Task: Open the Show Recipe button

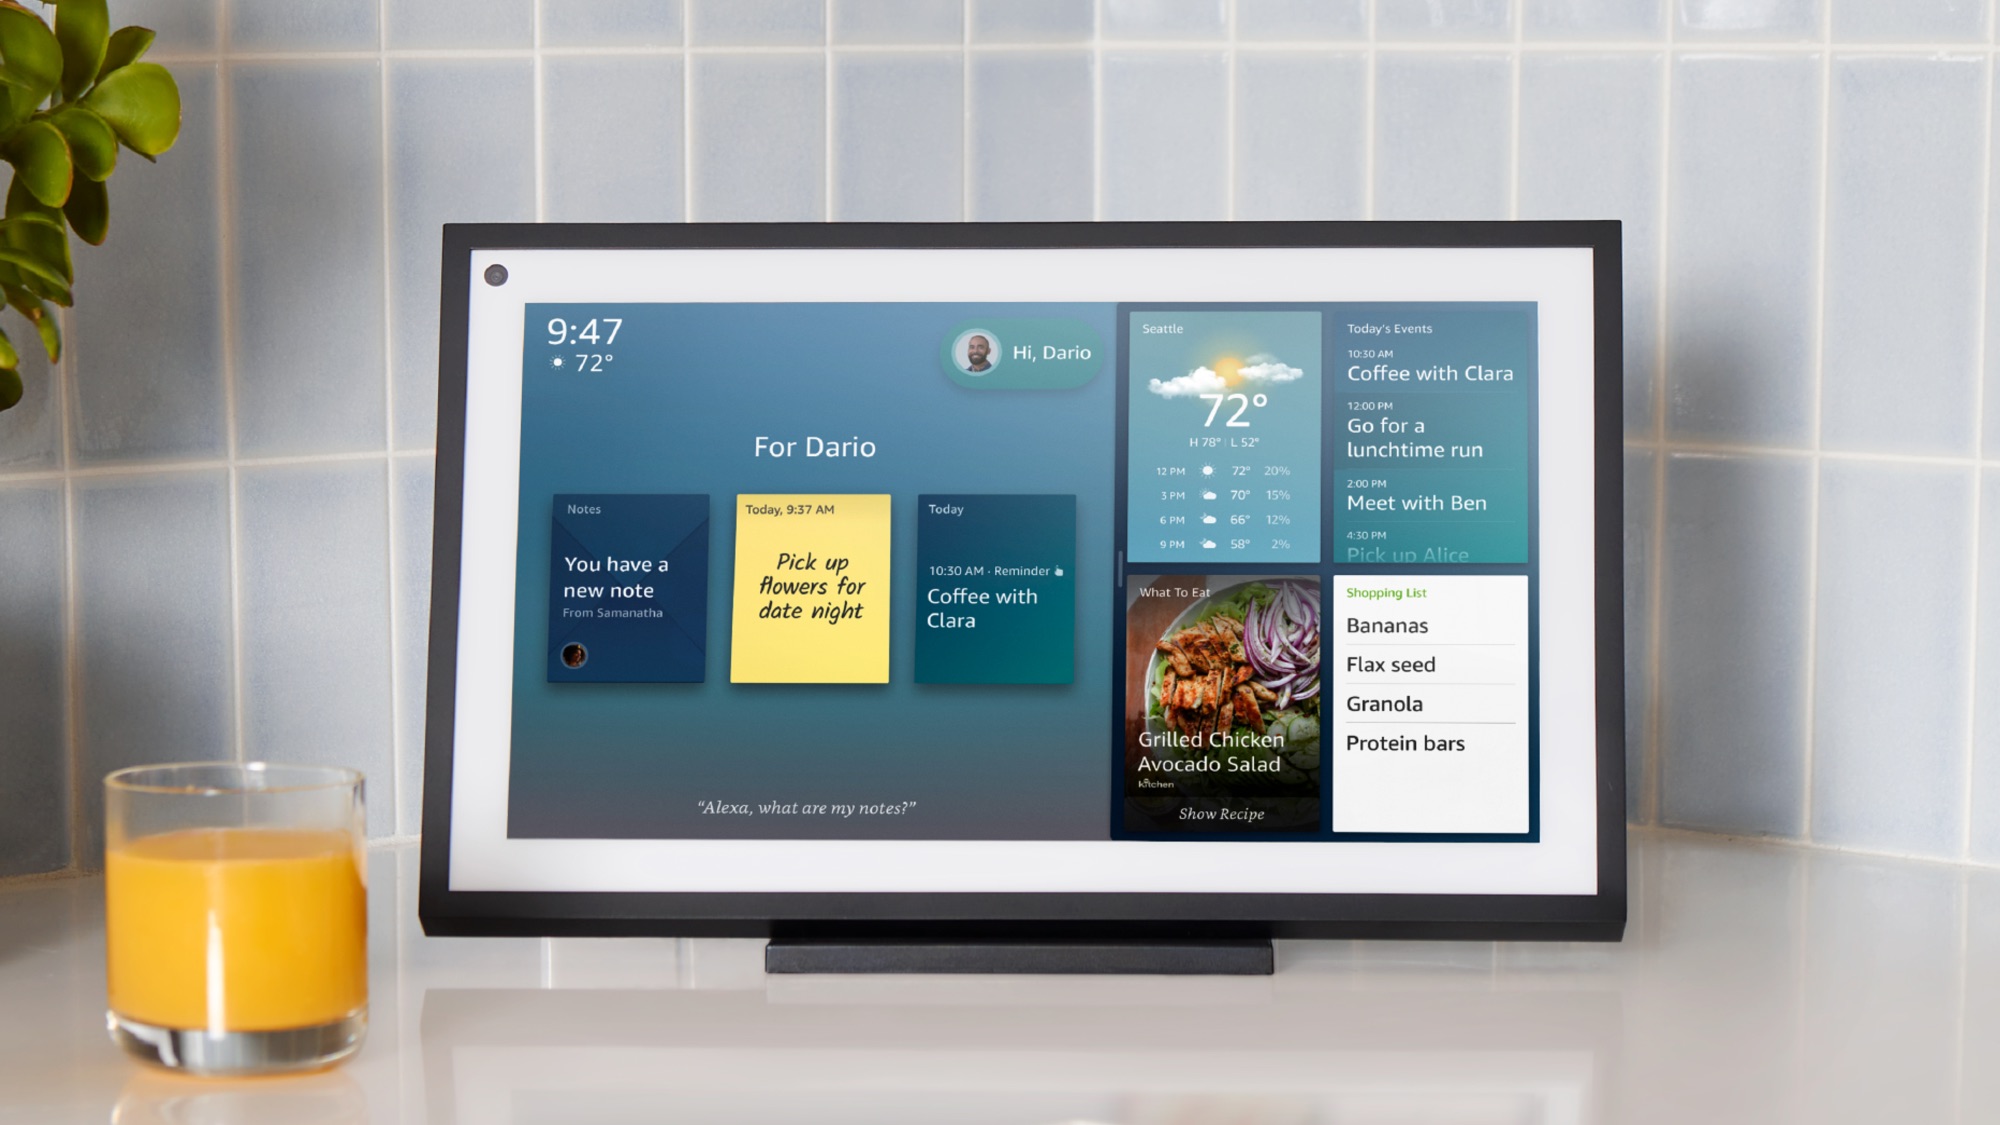Action: [x=1221, y=813]
